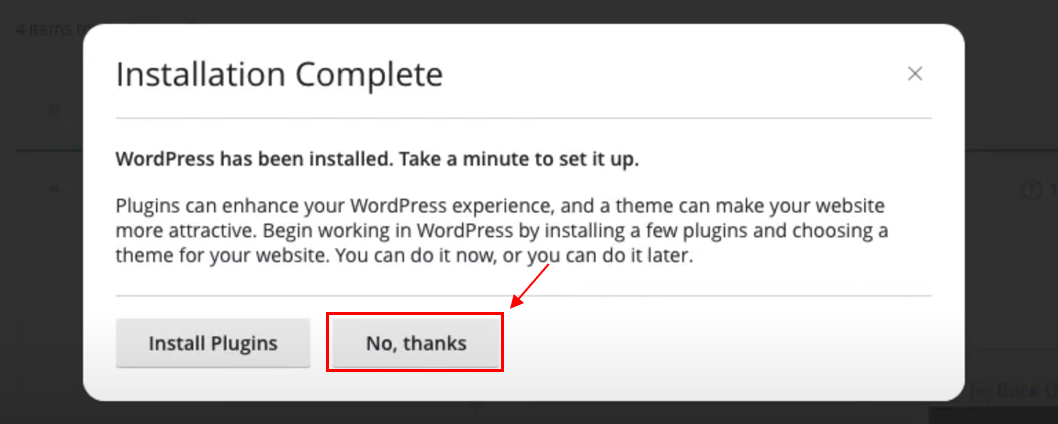Close the Installation Complete dialog

914,73
